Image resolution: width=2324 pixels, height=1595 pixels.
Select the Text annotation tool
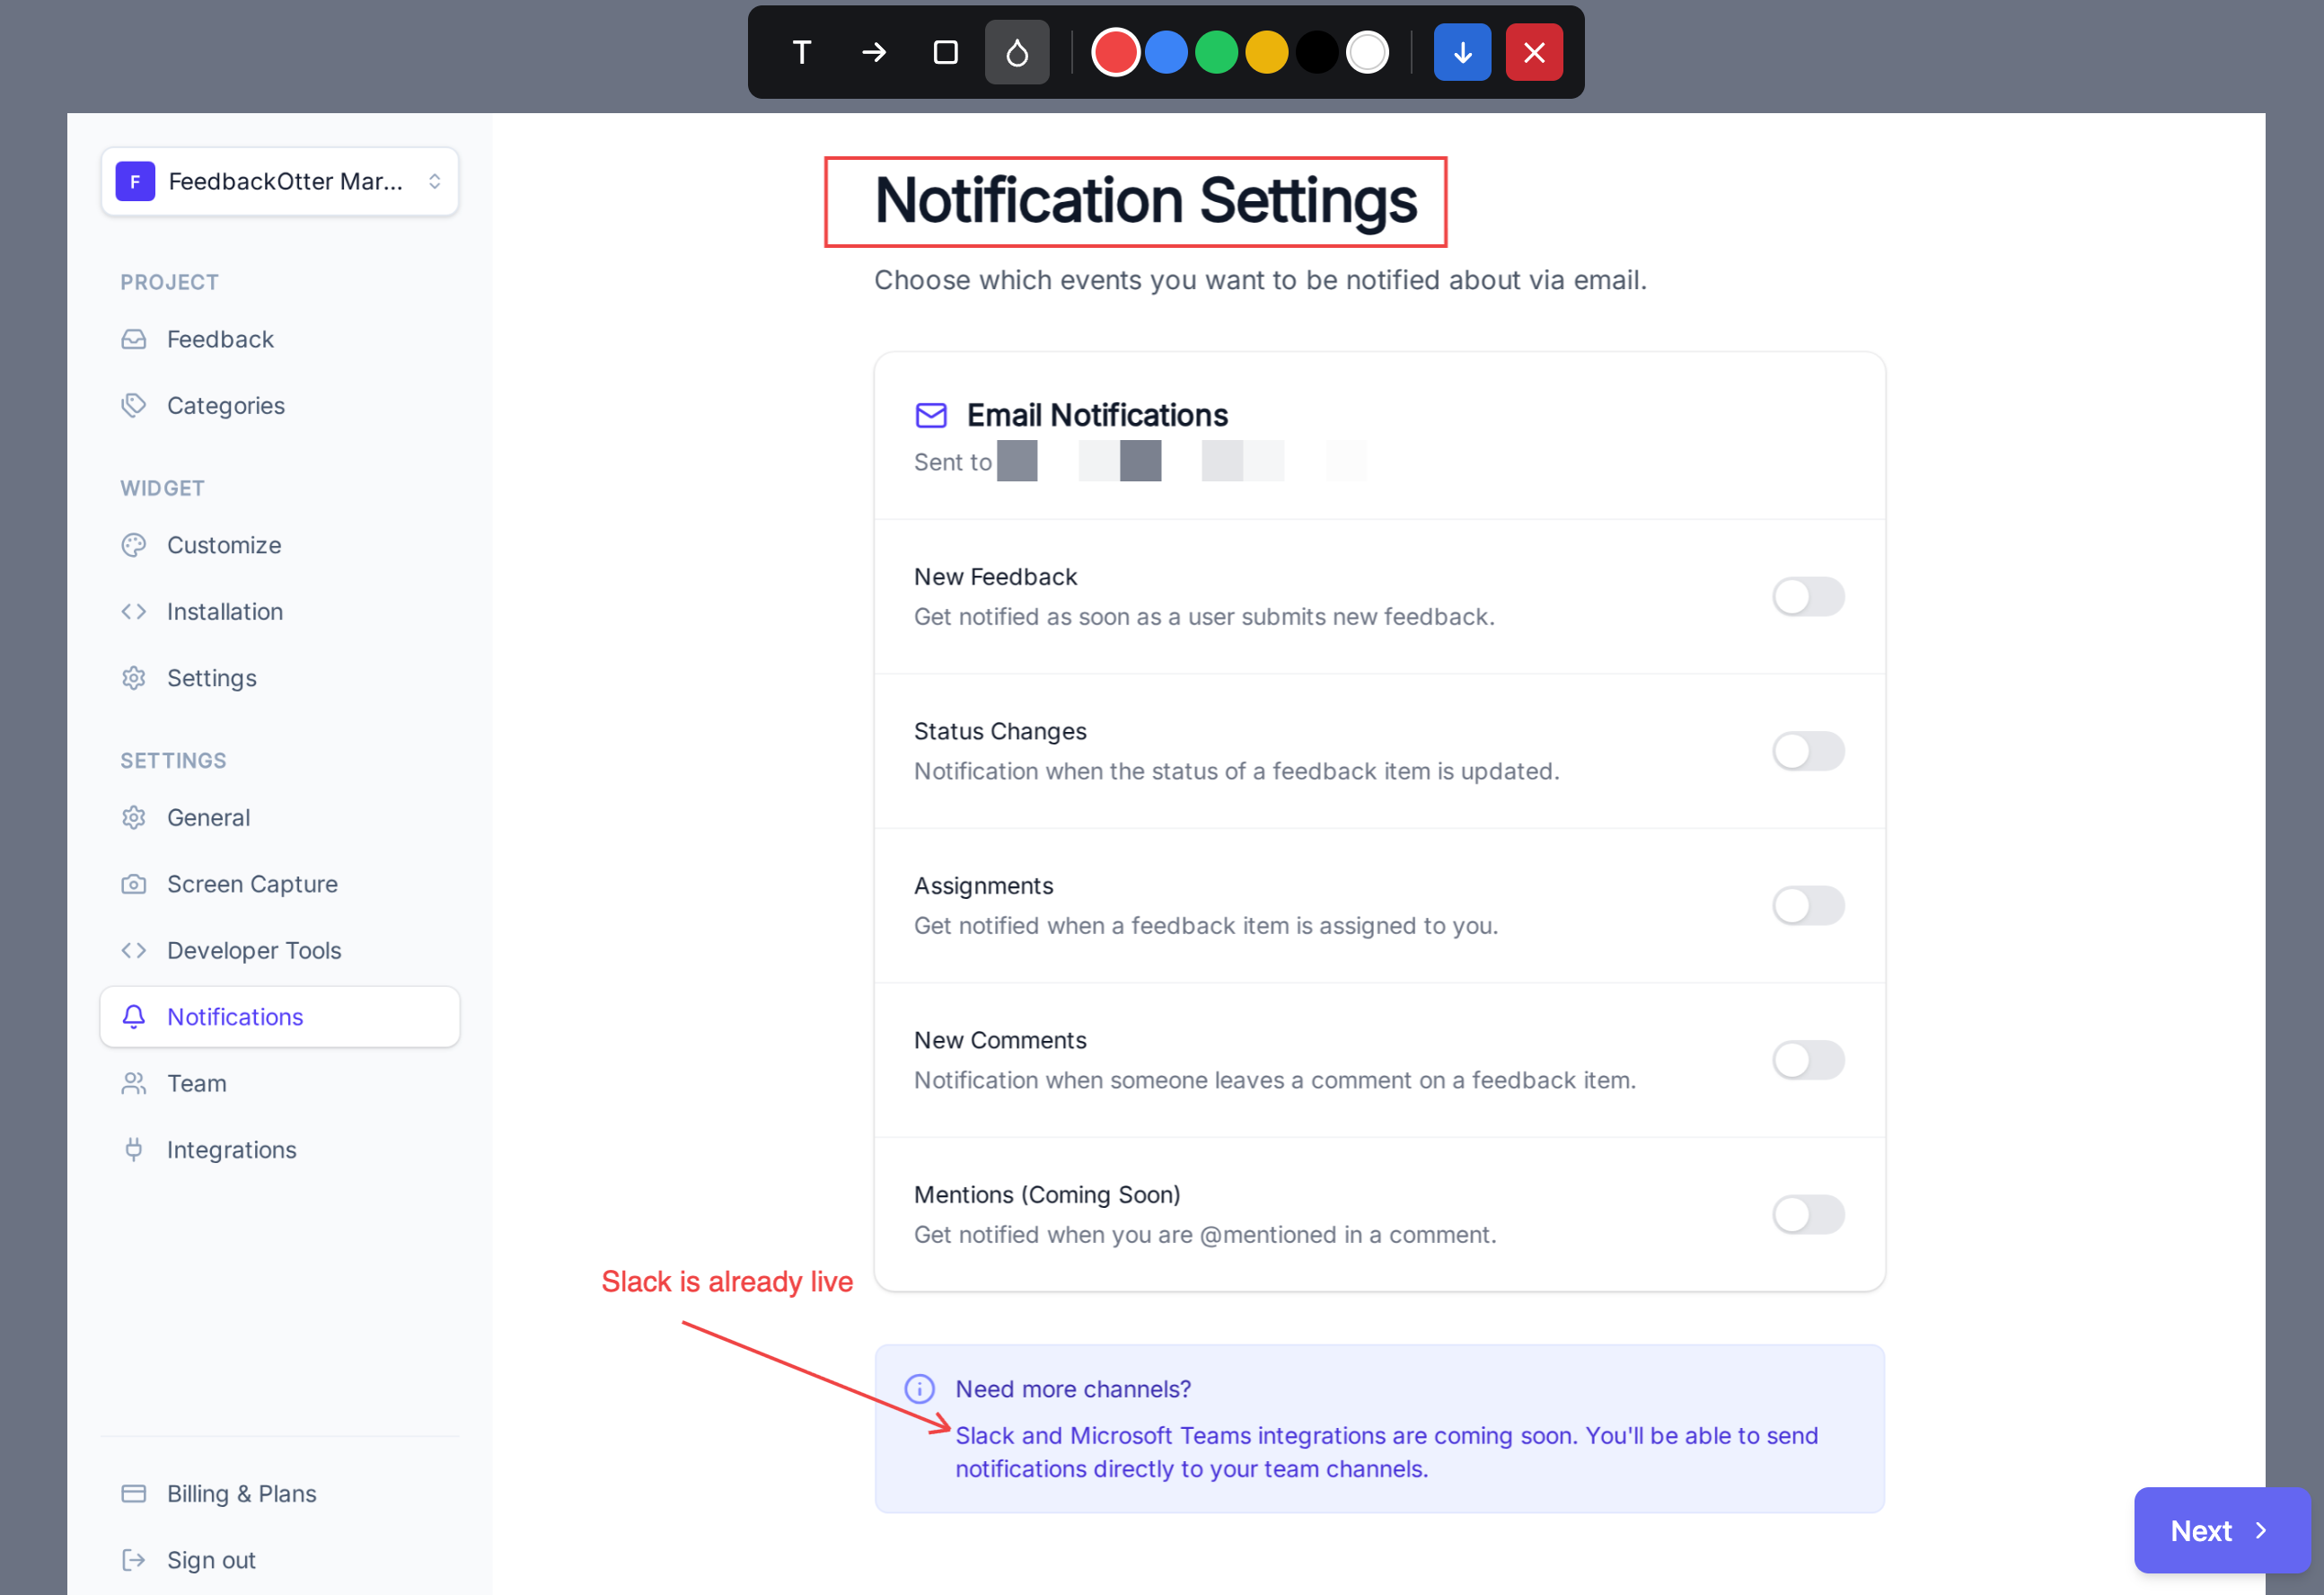tap(801, 52)
